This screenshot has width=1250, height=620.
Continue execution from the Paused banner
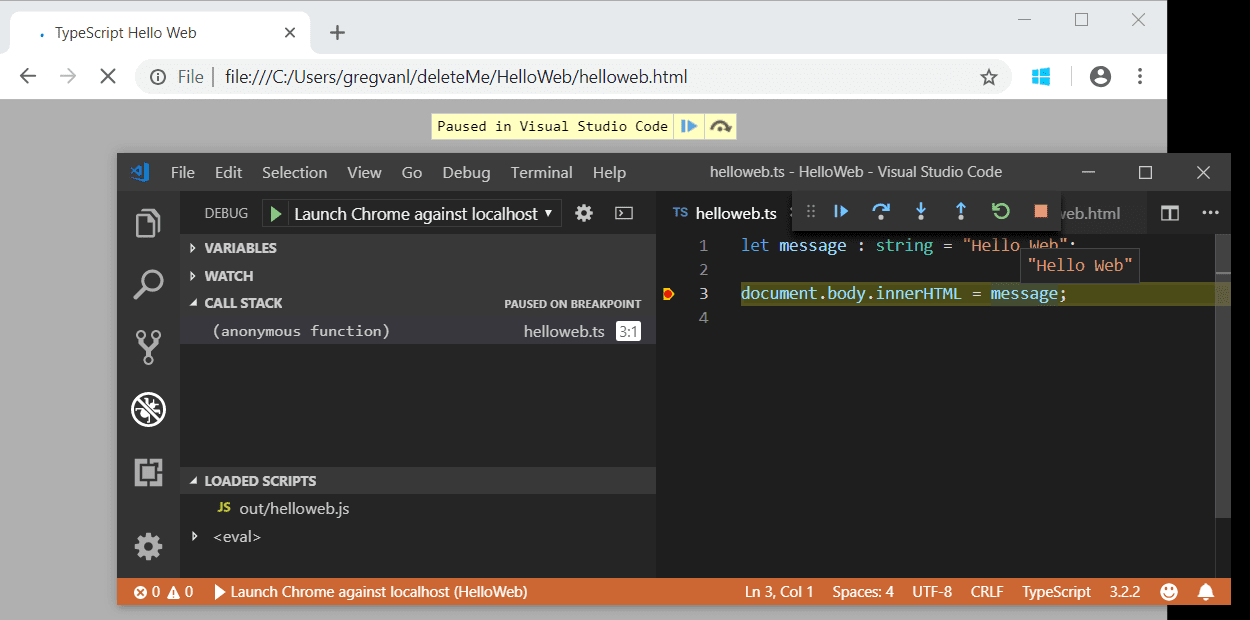[689, 126]
